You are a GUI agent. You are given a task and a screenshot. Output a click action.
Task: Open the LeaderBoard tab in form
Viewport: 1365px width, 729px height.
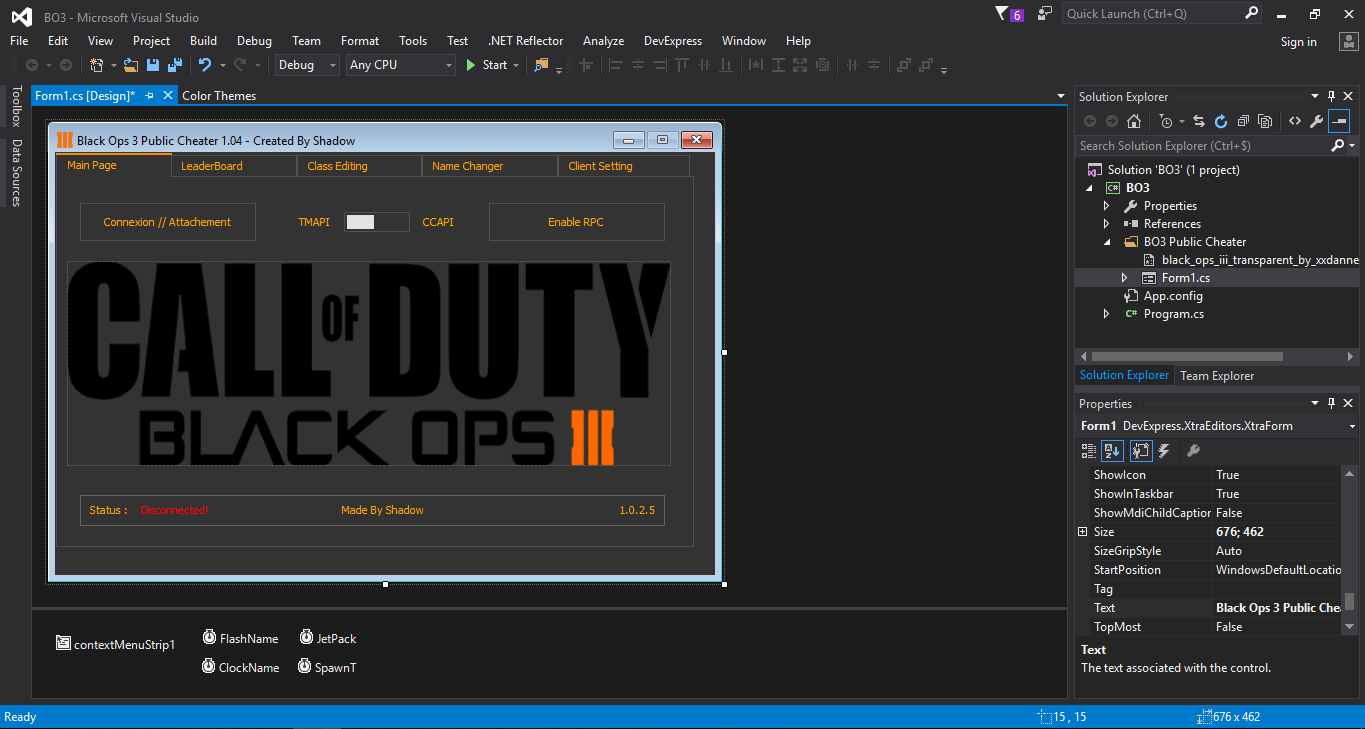pyautogui.click(x=234, y=166)
